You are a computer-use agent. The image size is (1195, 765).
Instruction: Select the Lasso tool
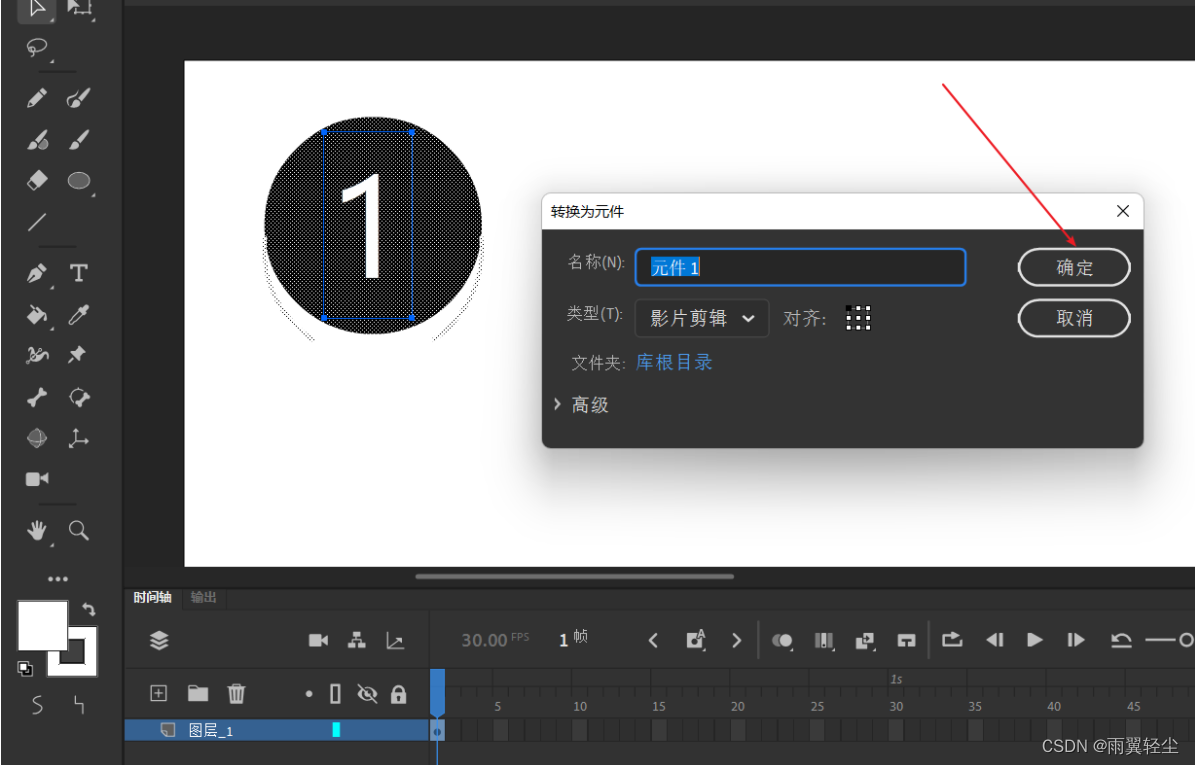pyautogui.click(x=37, y=48)
